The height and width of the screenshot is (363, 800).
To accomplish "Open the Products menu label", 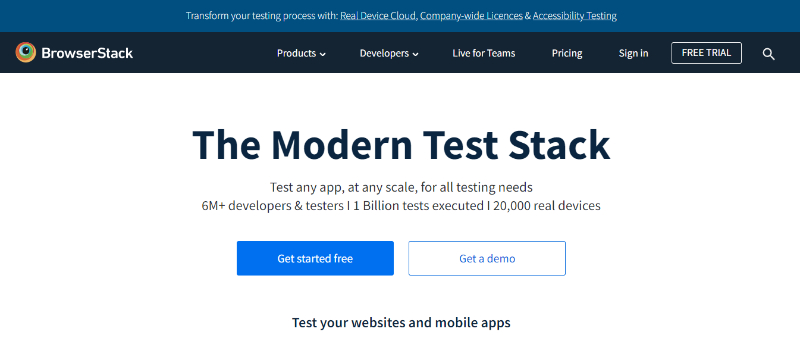I will [296, 53].
